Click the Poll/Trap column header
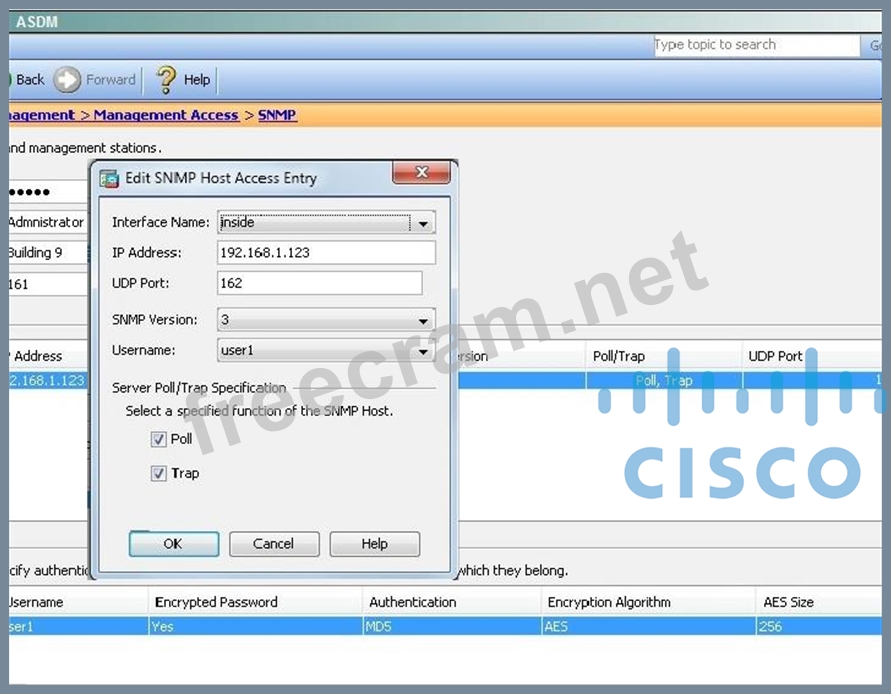891x694 pixels. click(621, 356)
